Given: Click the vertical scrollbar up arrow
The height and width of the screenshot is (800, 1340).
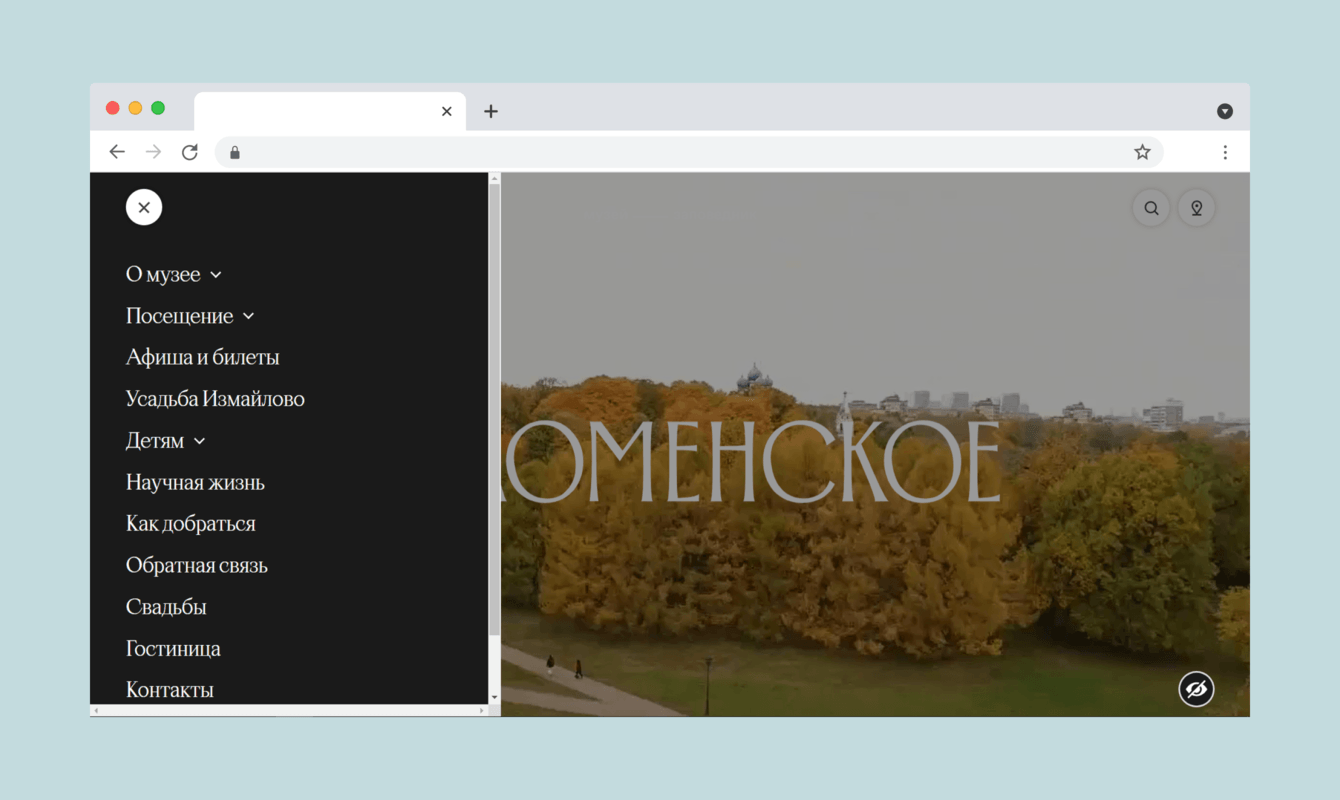Looking at the screenshot, I should [x=494, y=178].
